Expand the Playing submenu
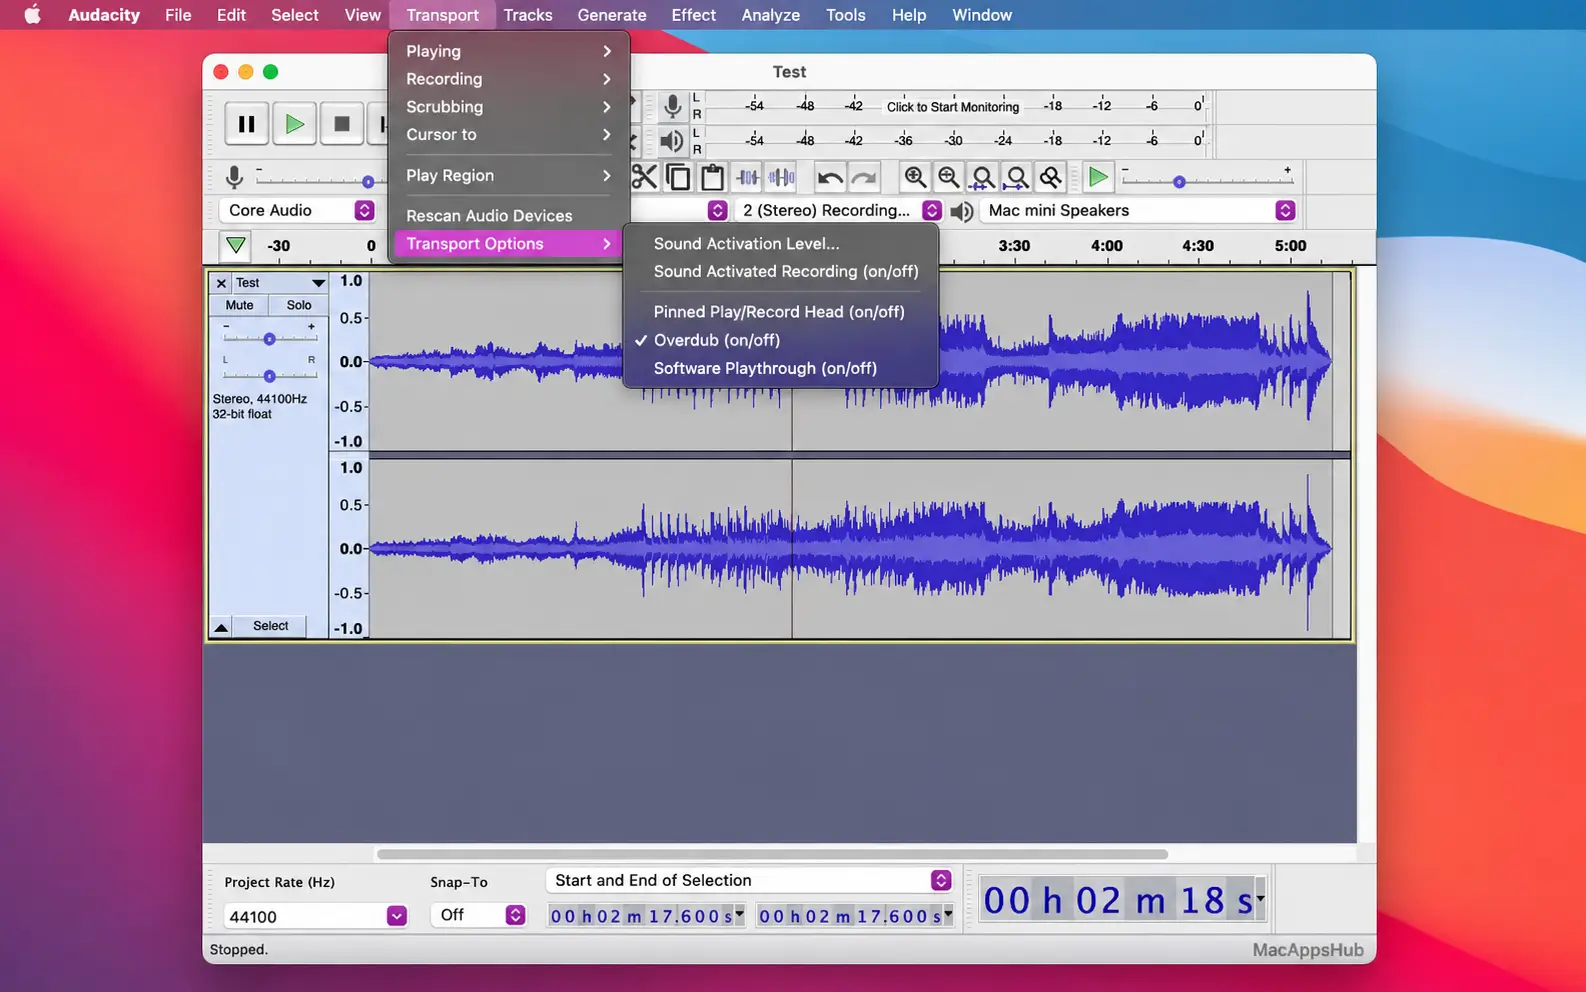 [x=509, y=51]
